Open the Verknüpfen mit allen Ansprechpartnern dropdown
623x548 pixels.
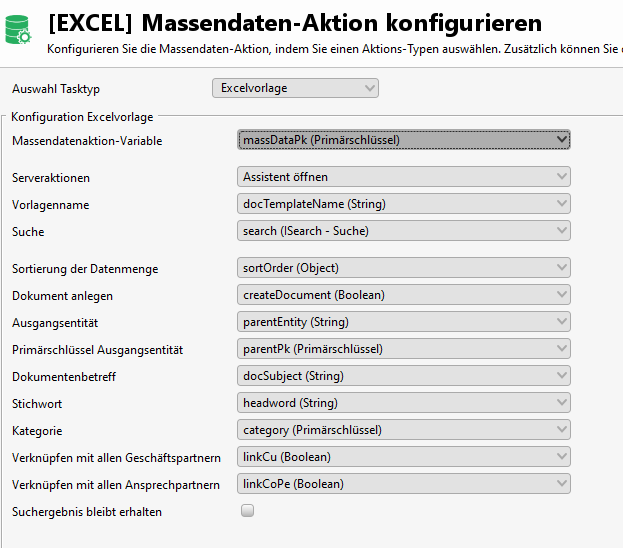tap(404, 484)
